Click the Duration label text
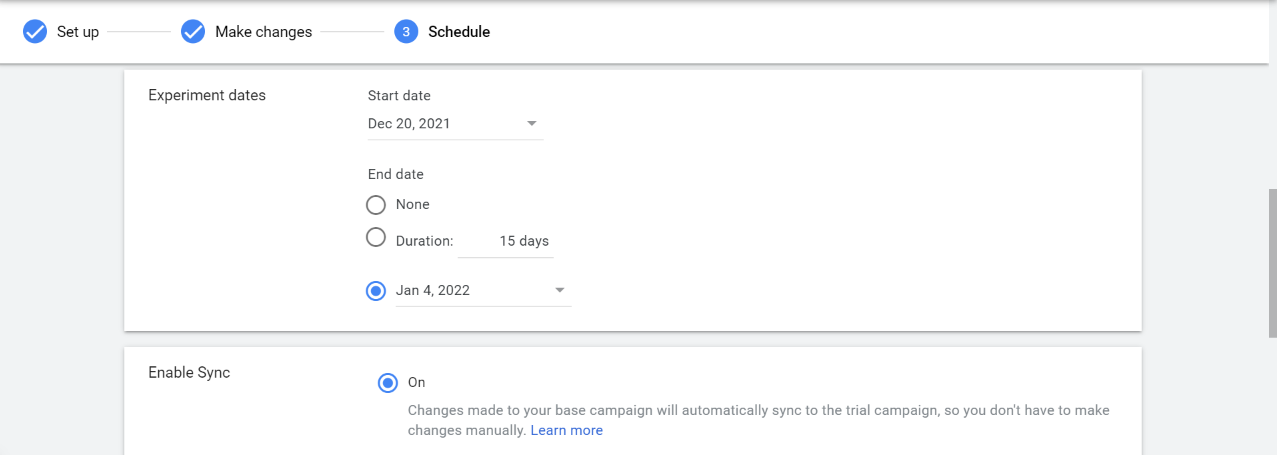Viewport: 1277px width, 455px height. pos(425,241)
